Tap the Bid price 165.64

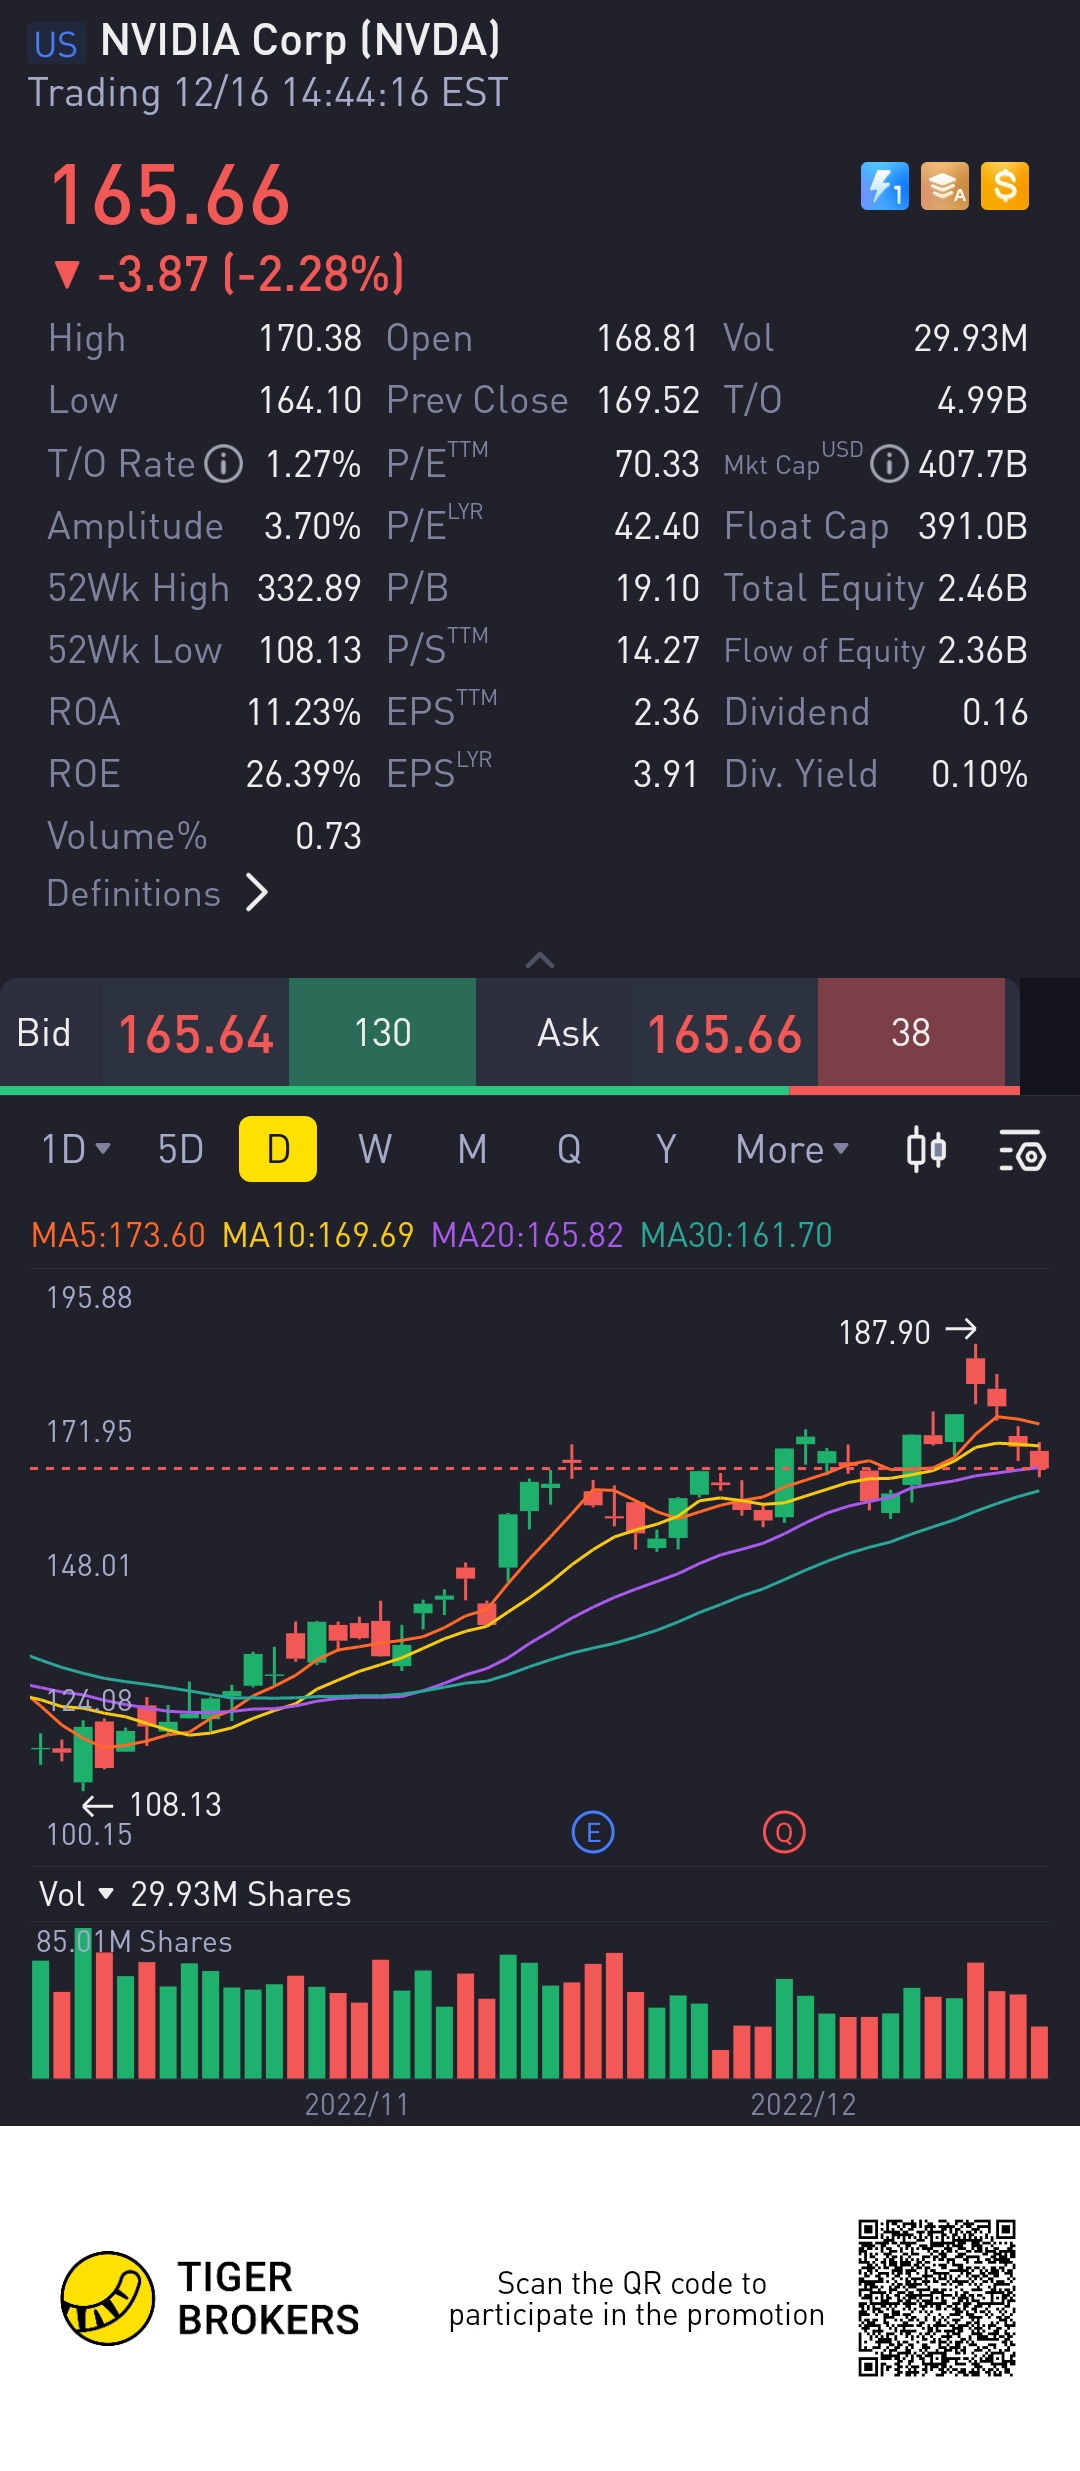click(196, 1034)
